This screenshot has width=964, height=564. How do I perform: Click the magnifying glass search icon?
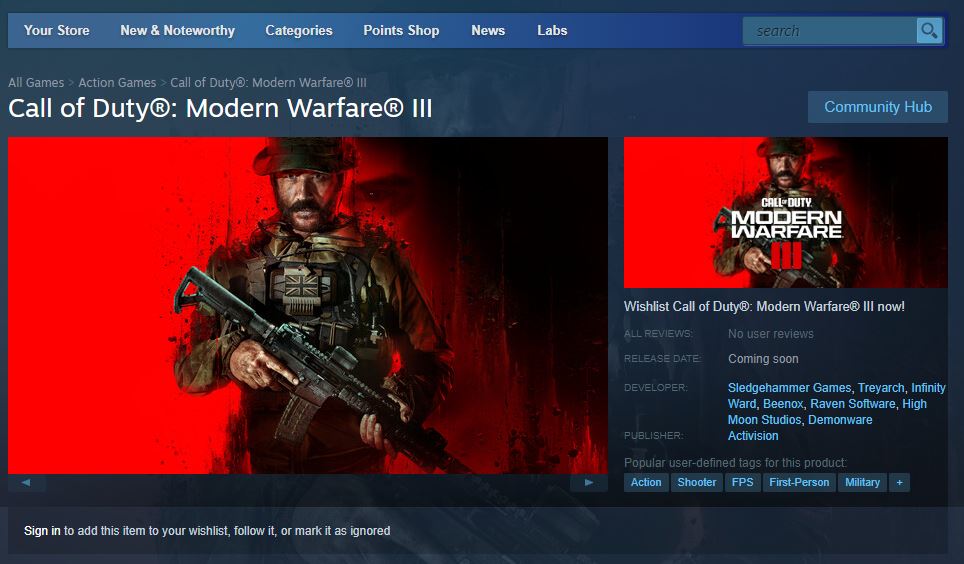(929, 30)
